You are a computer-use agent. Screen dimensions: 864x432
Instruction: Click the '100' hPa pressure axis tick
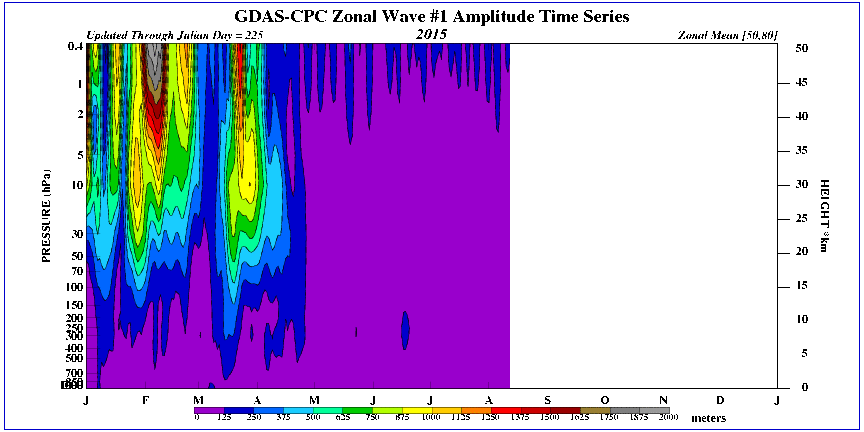click(74, 287)
